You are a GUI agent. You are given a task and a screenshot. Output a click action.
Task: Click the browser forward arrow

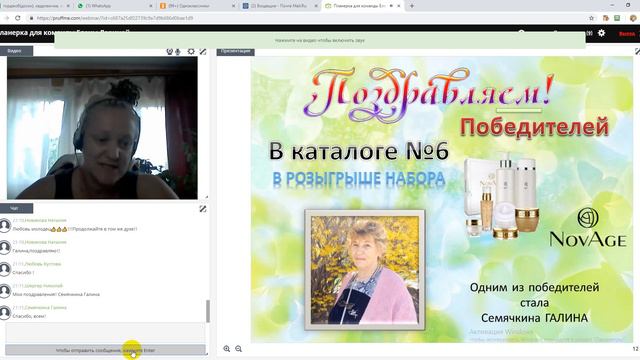(6, 18)
